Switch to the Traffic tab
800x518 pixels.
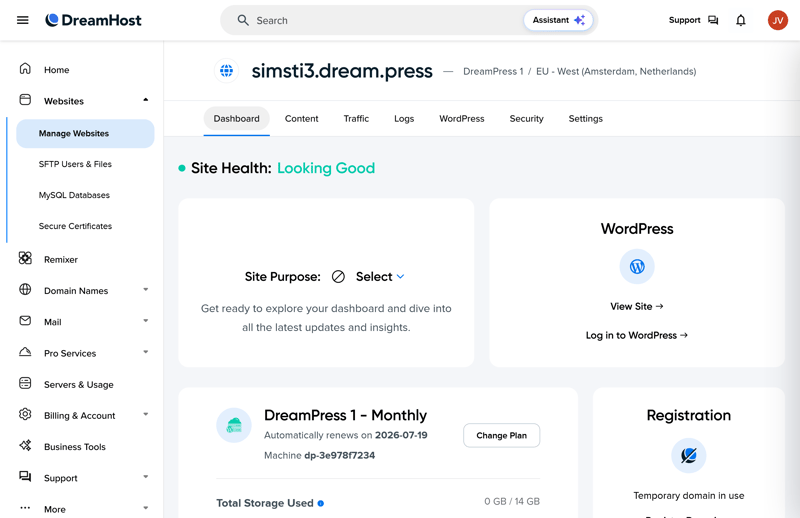point(356,118)
